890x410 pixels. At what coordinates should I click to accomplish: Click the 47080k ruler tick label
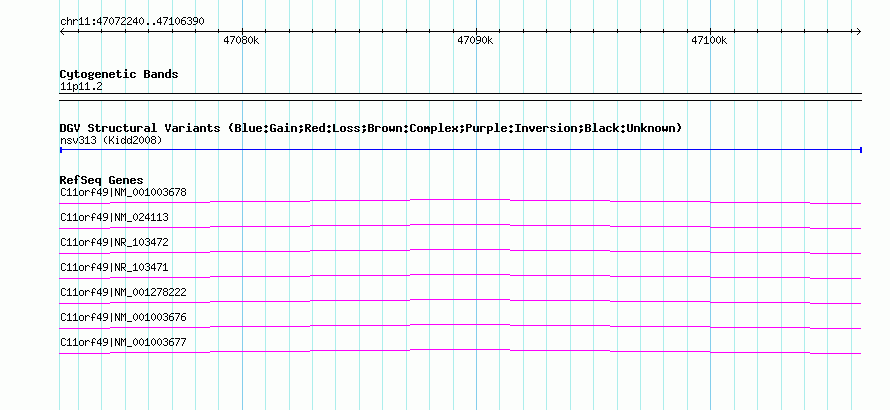241,40
